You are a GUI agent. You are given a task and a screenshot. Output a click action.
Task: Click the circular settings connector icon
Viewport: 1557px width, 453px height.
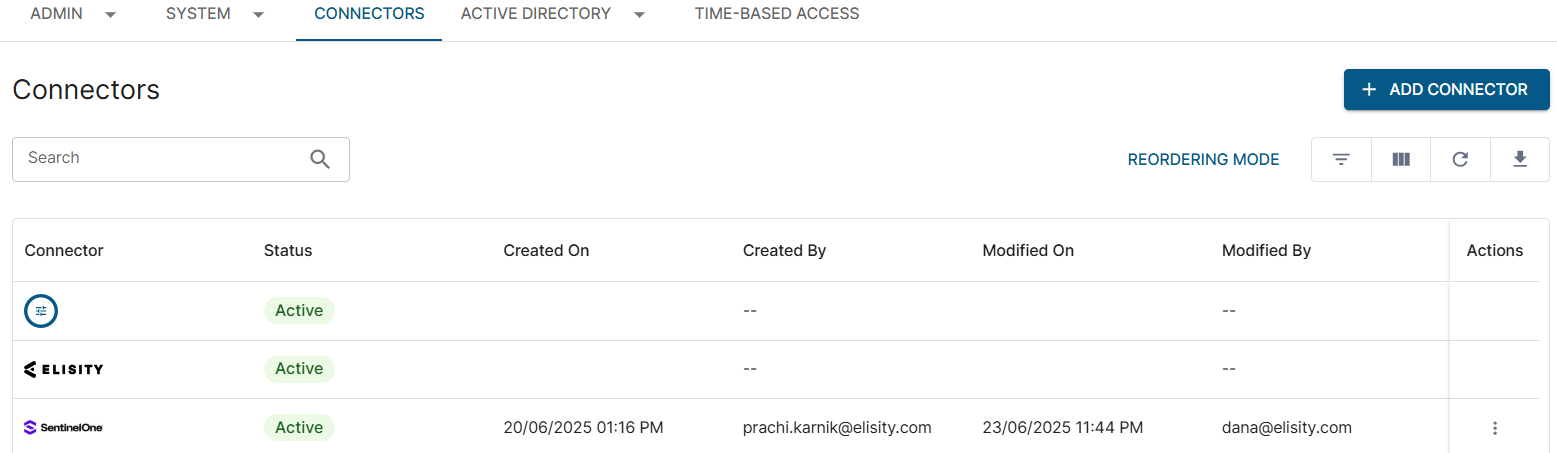pyautogui.click(x=41, y=311)
